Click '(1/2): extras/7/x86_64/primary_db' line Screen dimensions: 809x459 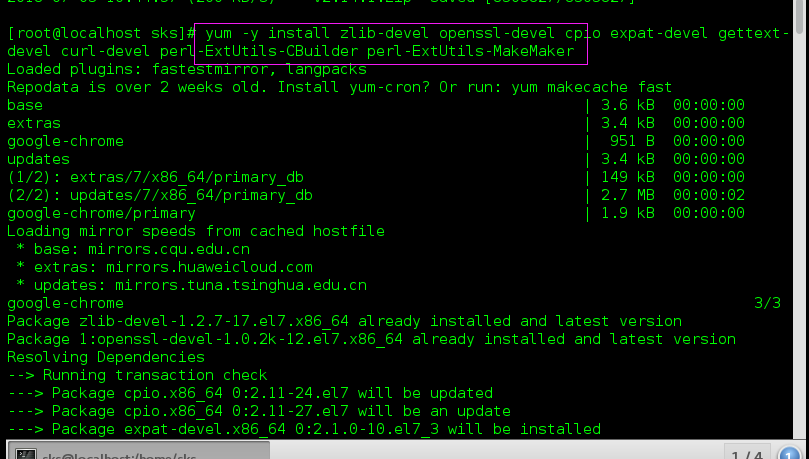click(155, 177)
